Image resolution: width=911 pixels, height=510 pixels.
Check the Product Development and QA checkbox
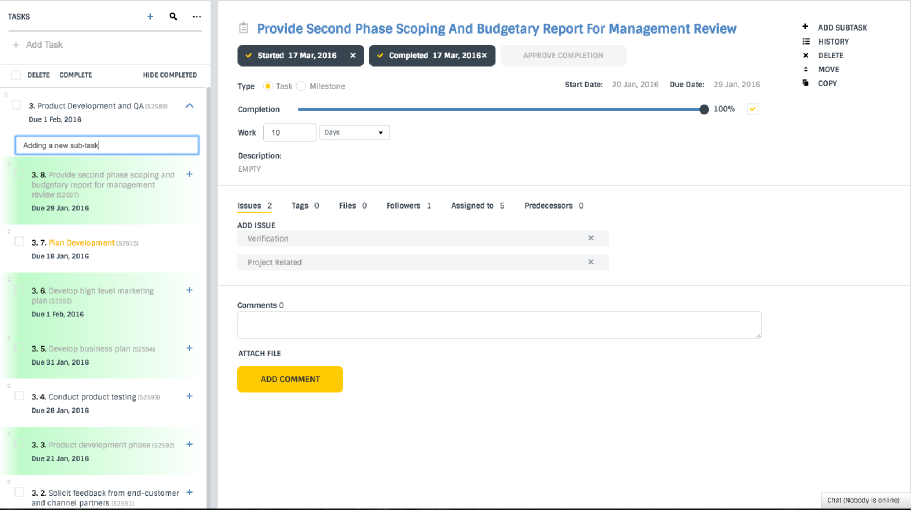pyautogui.click(x=17, y=105)
